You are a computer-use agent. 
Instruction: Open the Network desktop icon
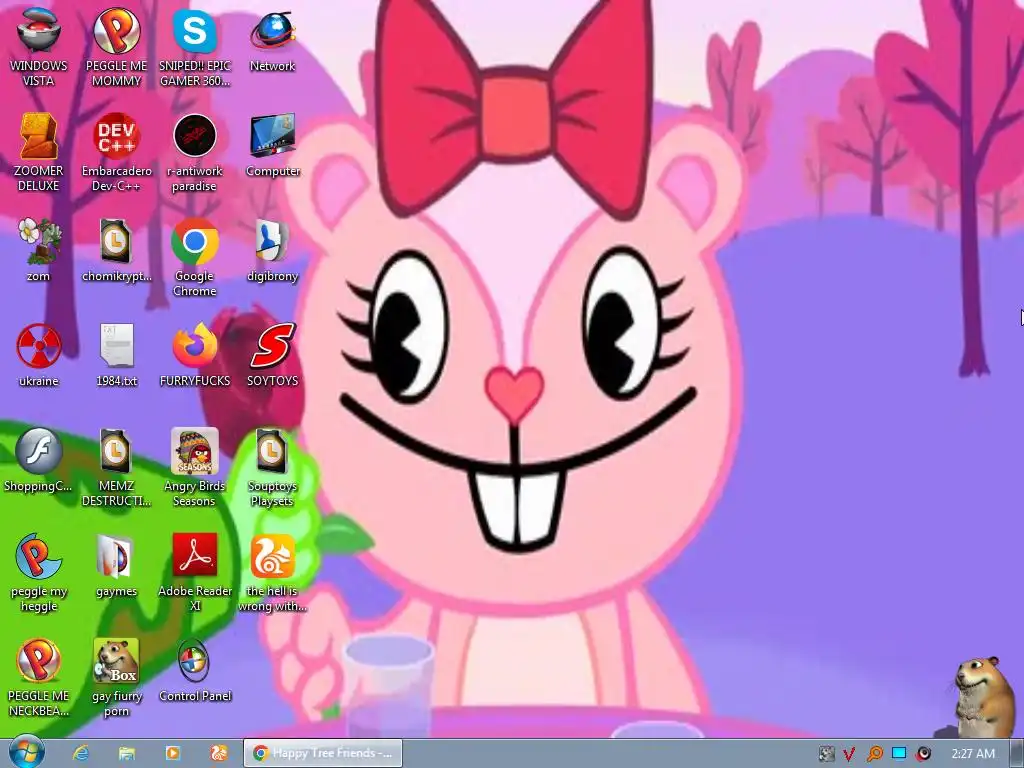point(272,39)
